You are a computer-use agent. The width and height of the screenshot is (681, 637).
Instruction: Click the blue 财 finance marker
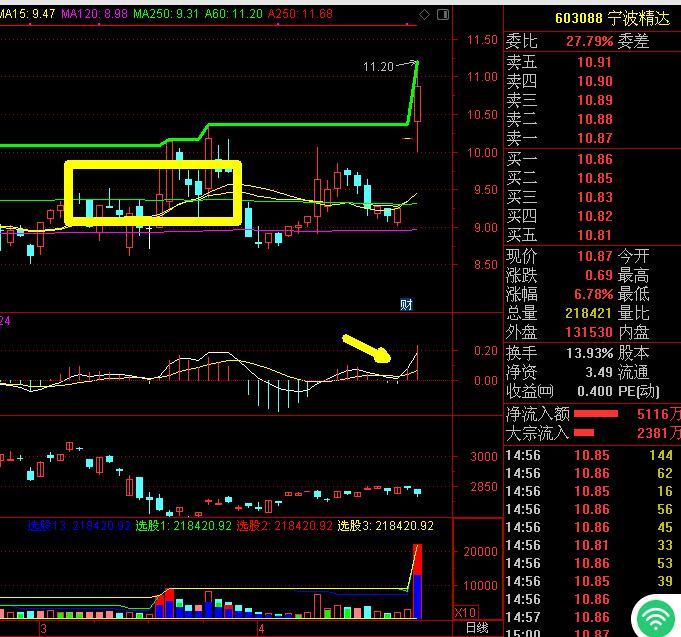(406, 304)
